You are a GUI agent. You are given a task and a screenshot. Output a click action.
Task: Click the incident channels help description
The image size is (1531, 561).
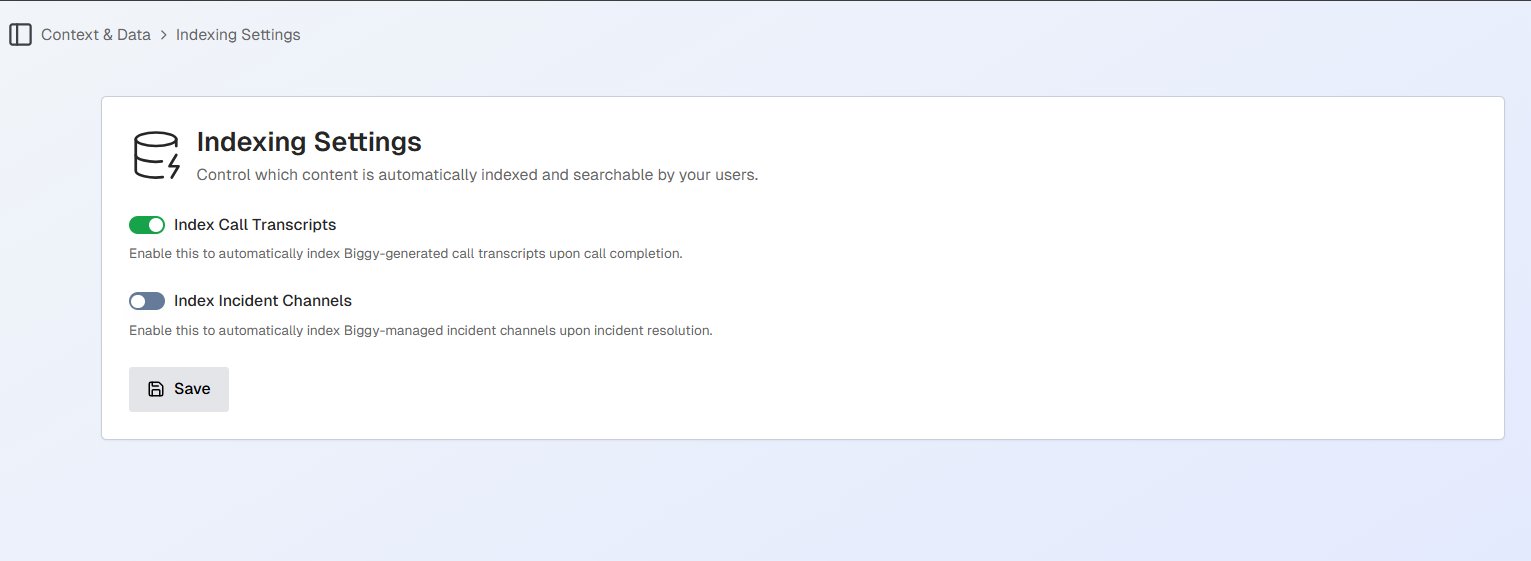pyautogui.click(x=420, y=330)
